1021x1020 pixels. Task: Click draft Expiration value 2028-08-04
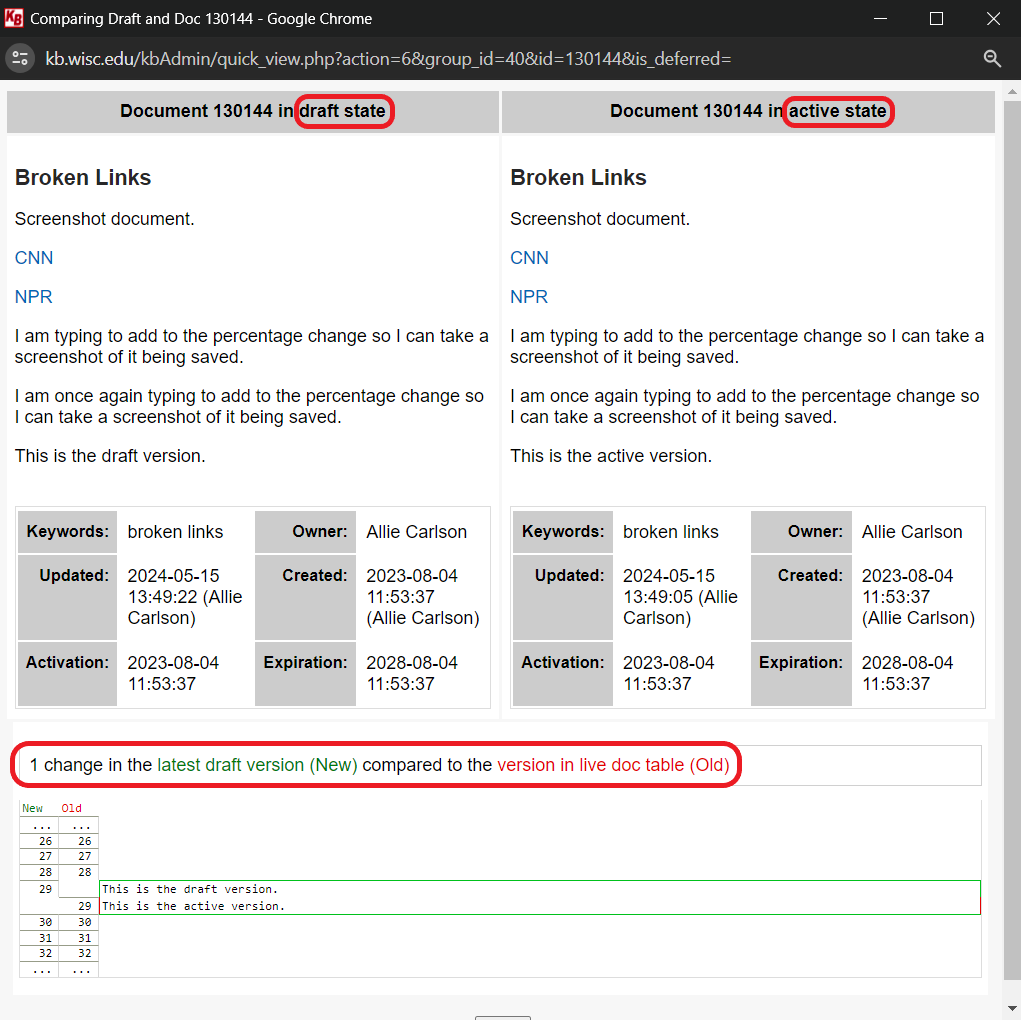(412, 673)
